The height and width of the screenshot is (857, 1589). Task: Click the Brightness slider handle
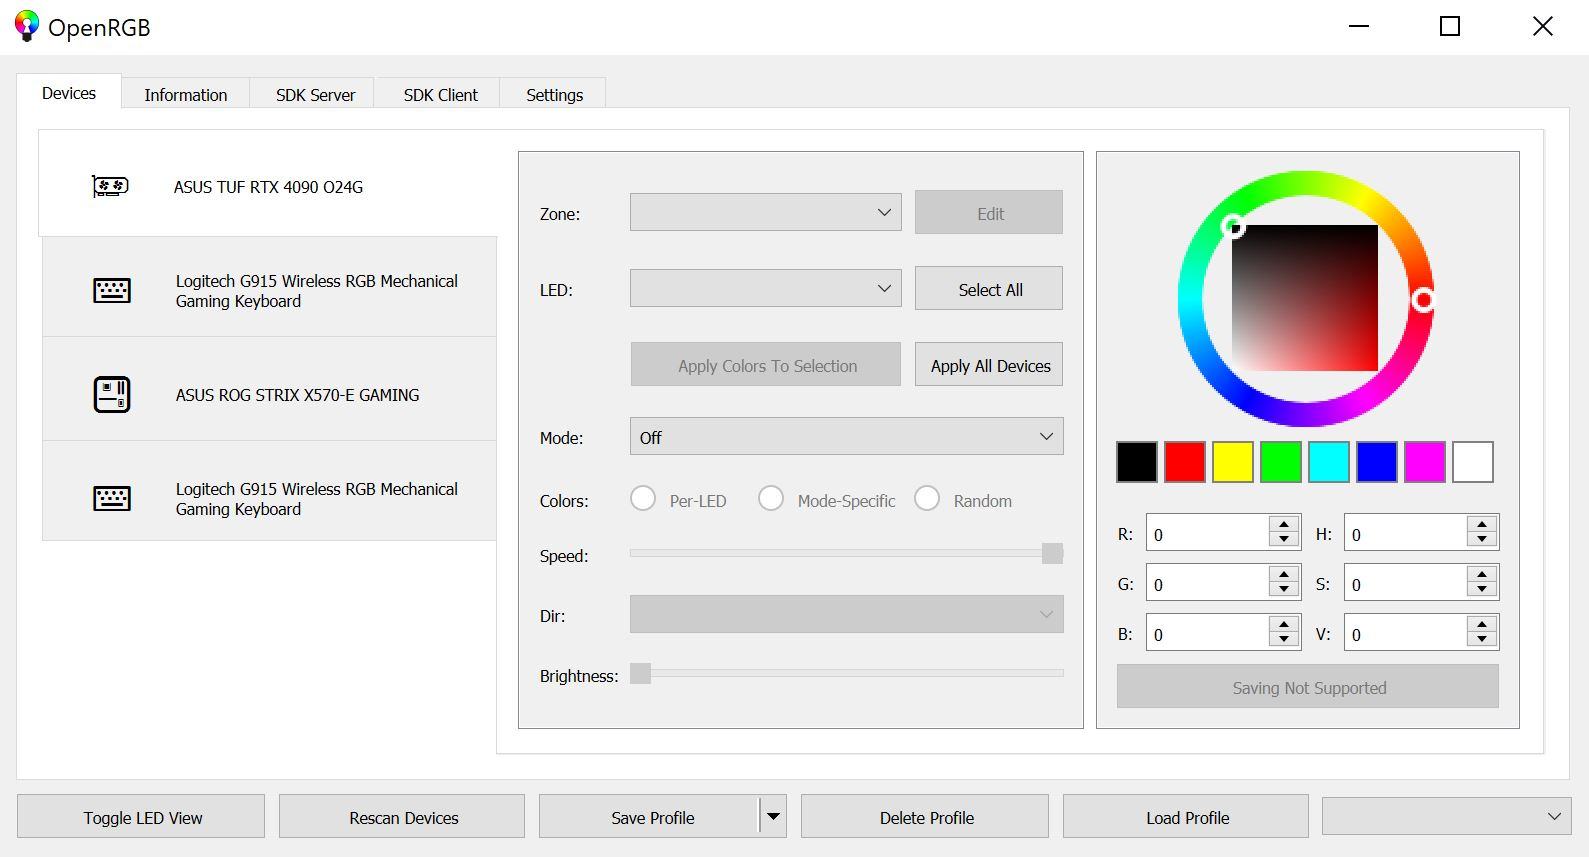[x=641, y=673]
